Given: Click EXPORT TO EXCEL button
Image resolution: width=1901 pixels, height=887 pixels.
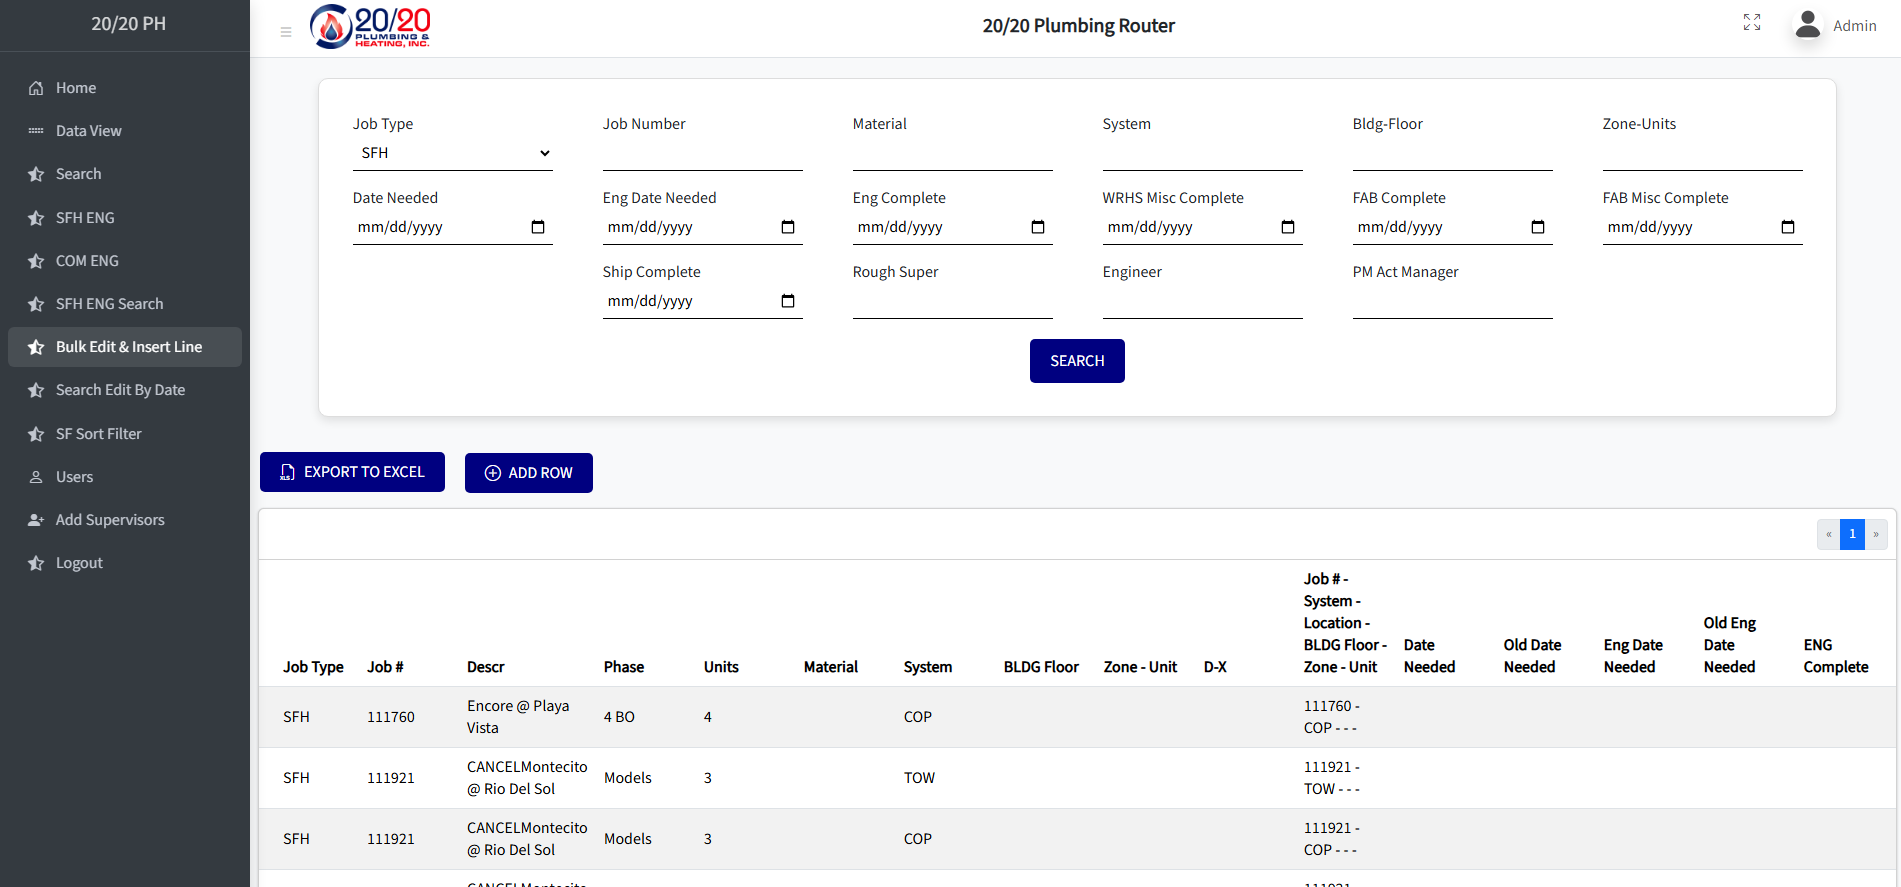Looking at the screenshot, I should tap(352, 472).
